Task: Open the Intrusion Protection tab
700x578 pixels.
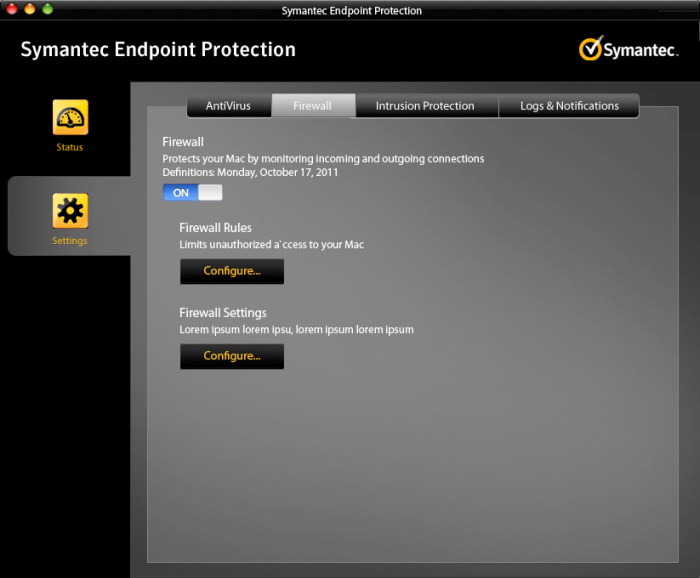Action: coord(426,106)
